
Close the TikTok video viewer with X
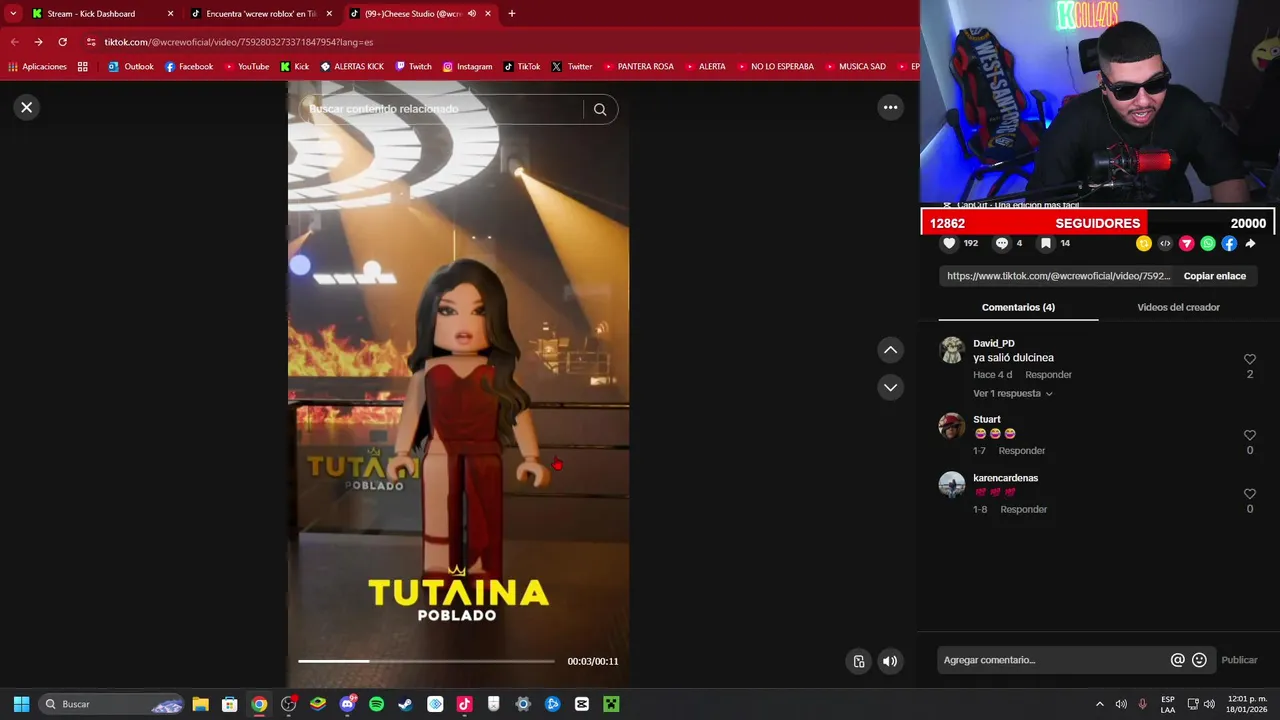[x=27, y=107]
